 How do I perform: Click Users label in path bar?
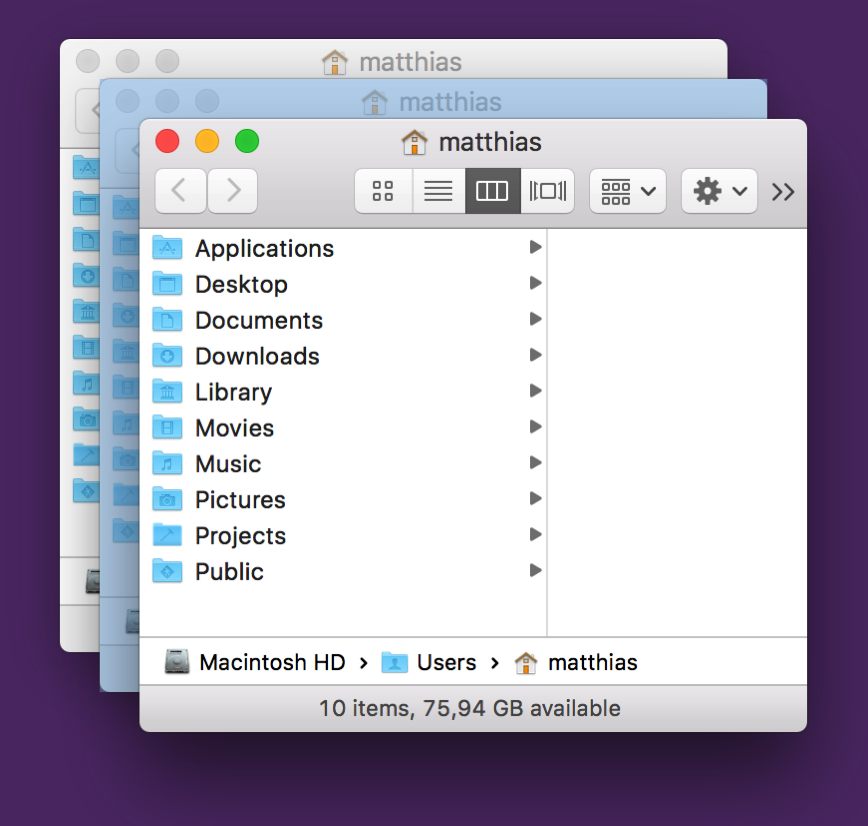447,662
